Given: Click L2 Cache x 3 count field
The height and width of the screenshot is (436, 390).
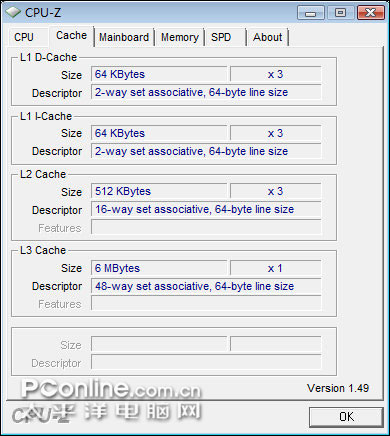Looking at the screenshot, I should (275, 191).
